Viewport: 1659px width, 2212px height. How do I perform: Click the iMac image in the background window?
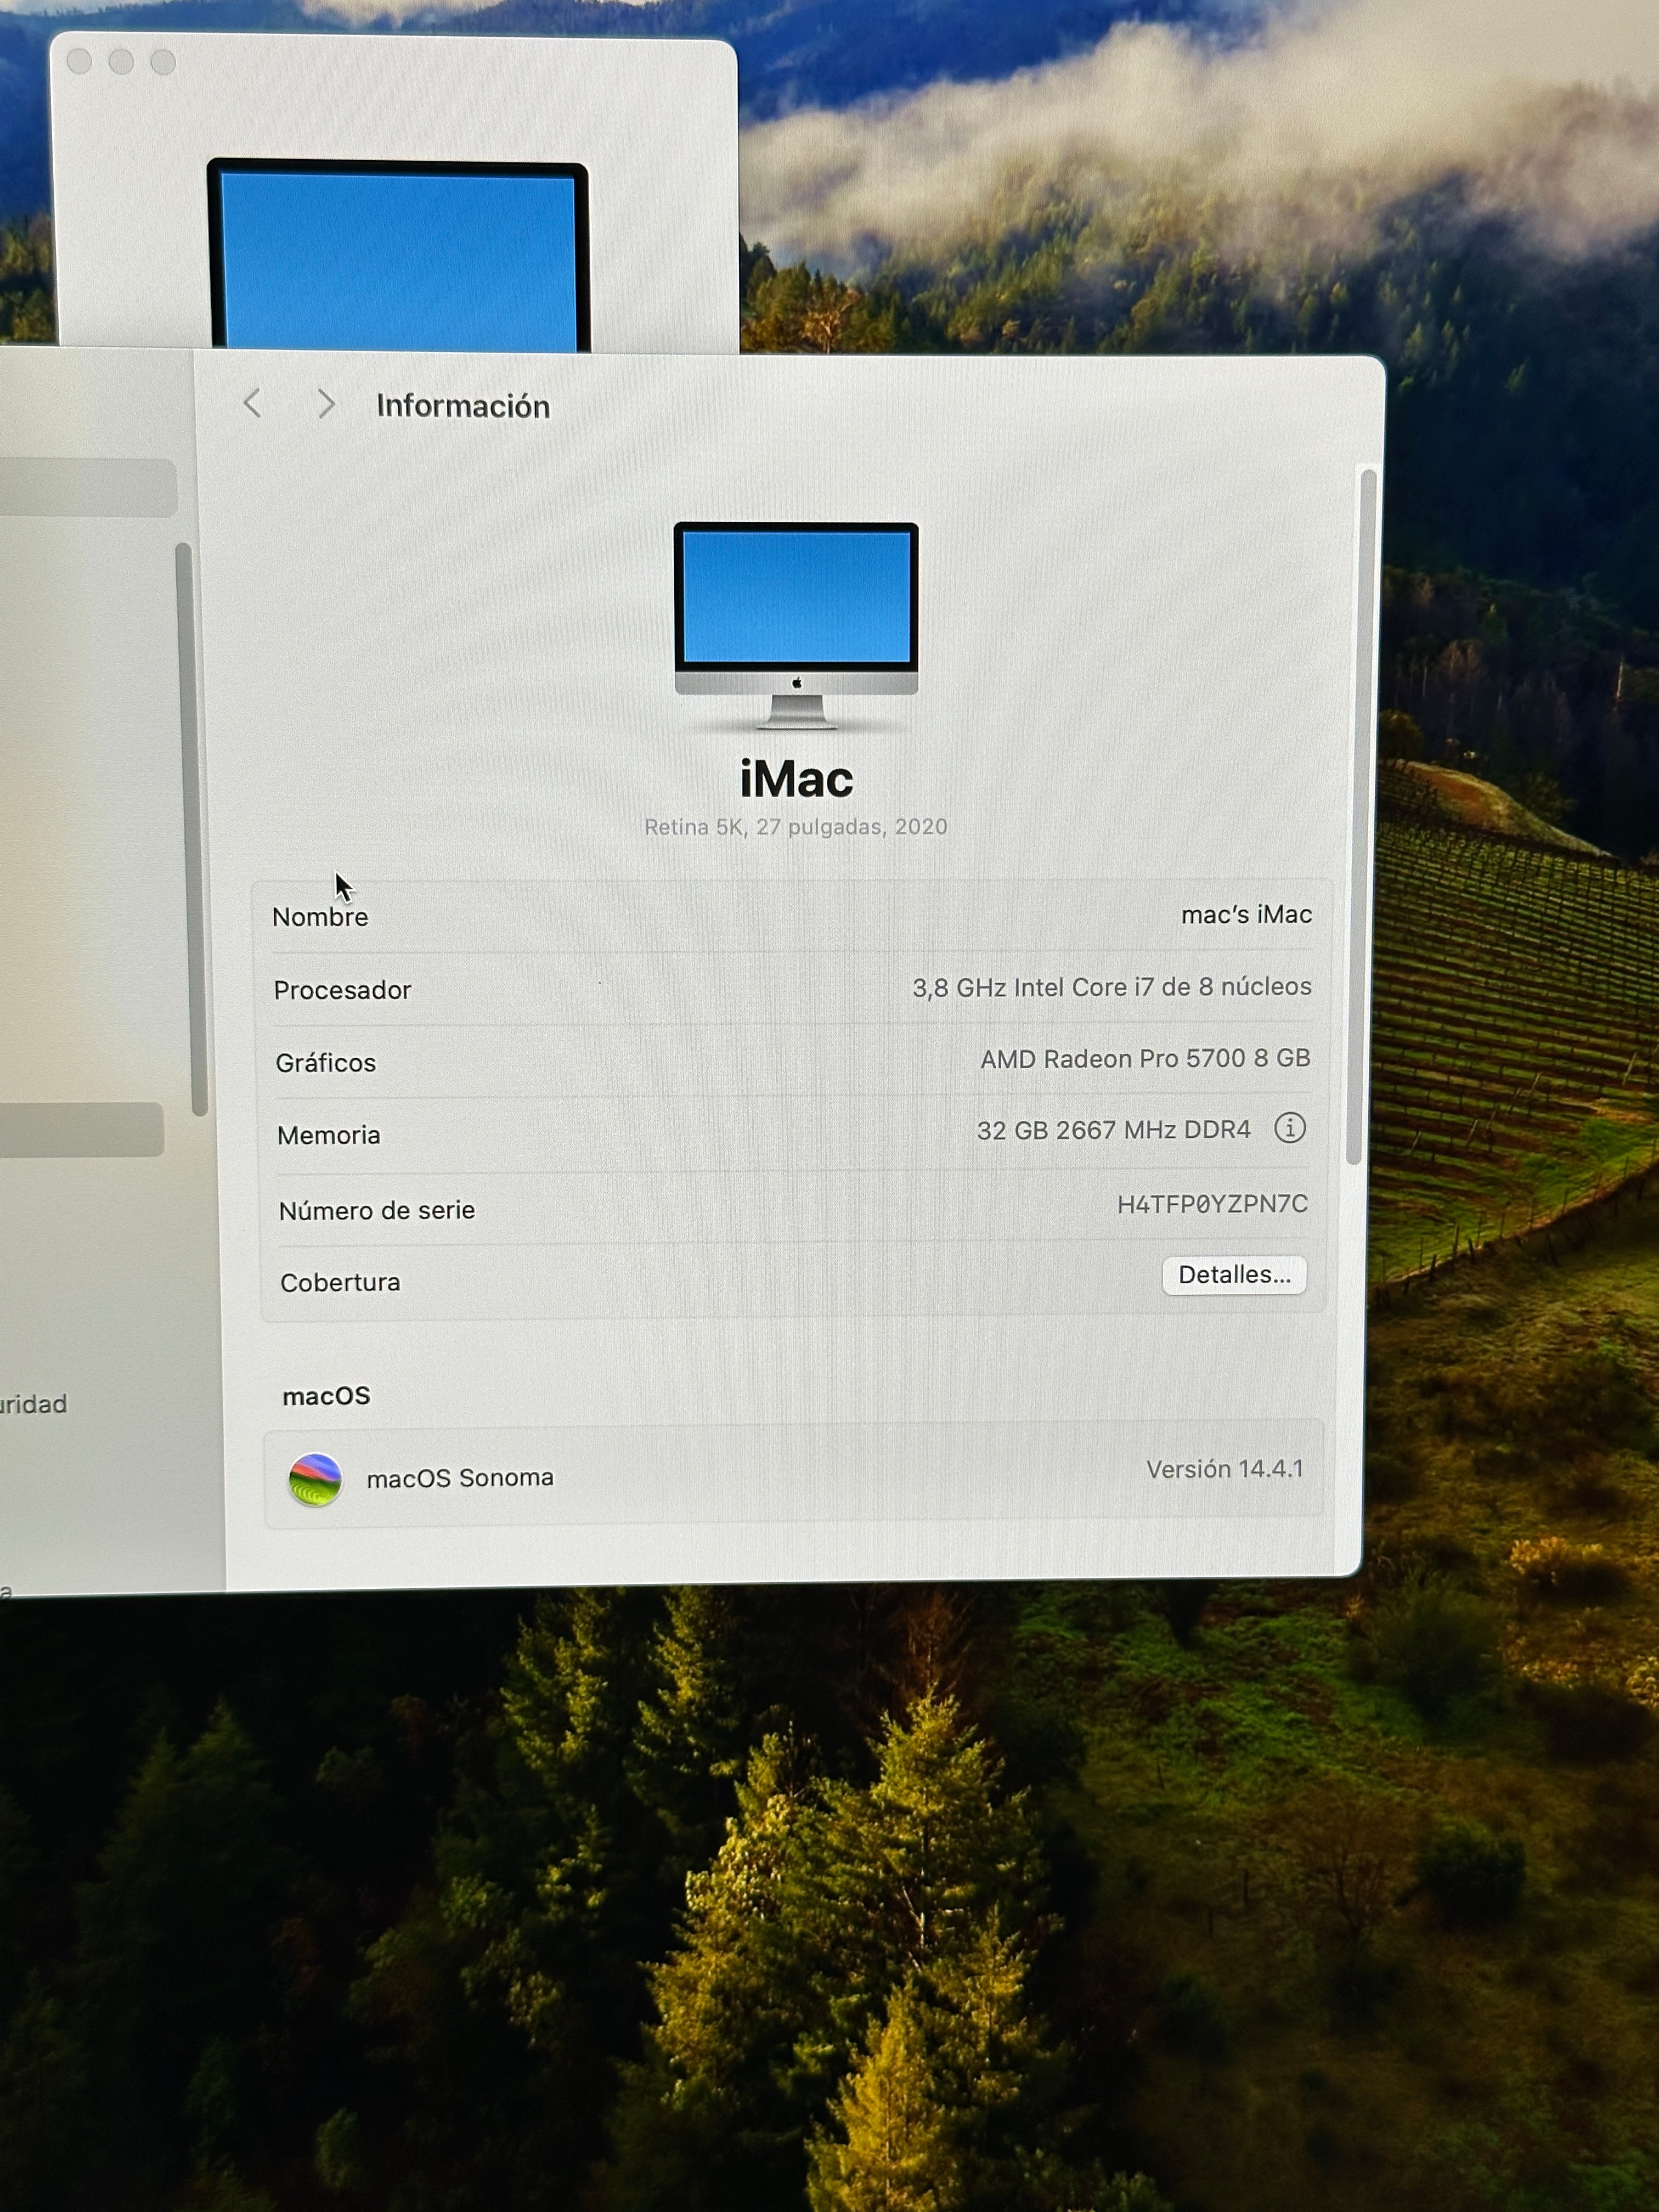tap(398, 255)
